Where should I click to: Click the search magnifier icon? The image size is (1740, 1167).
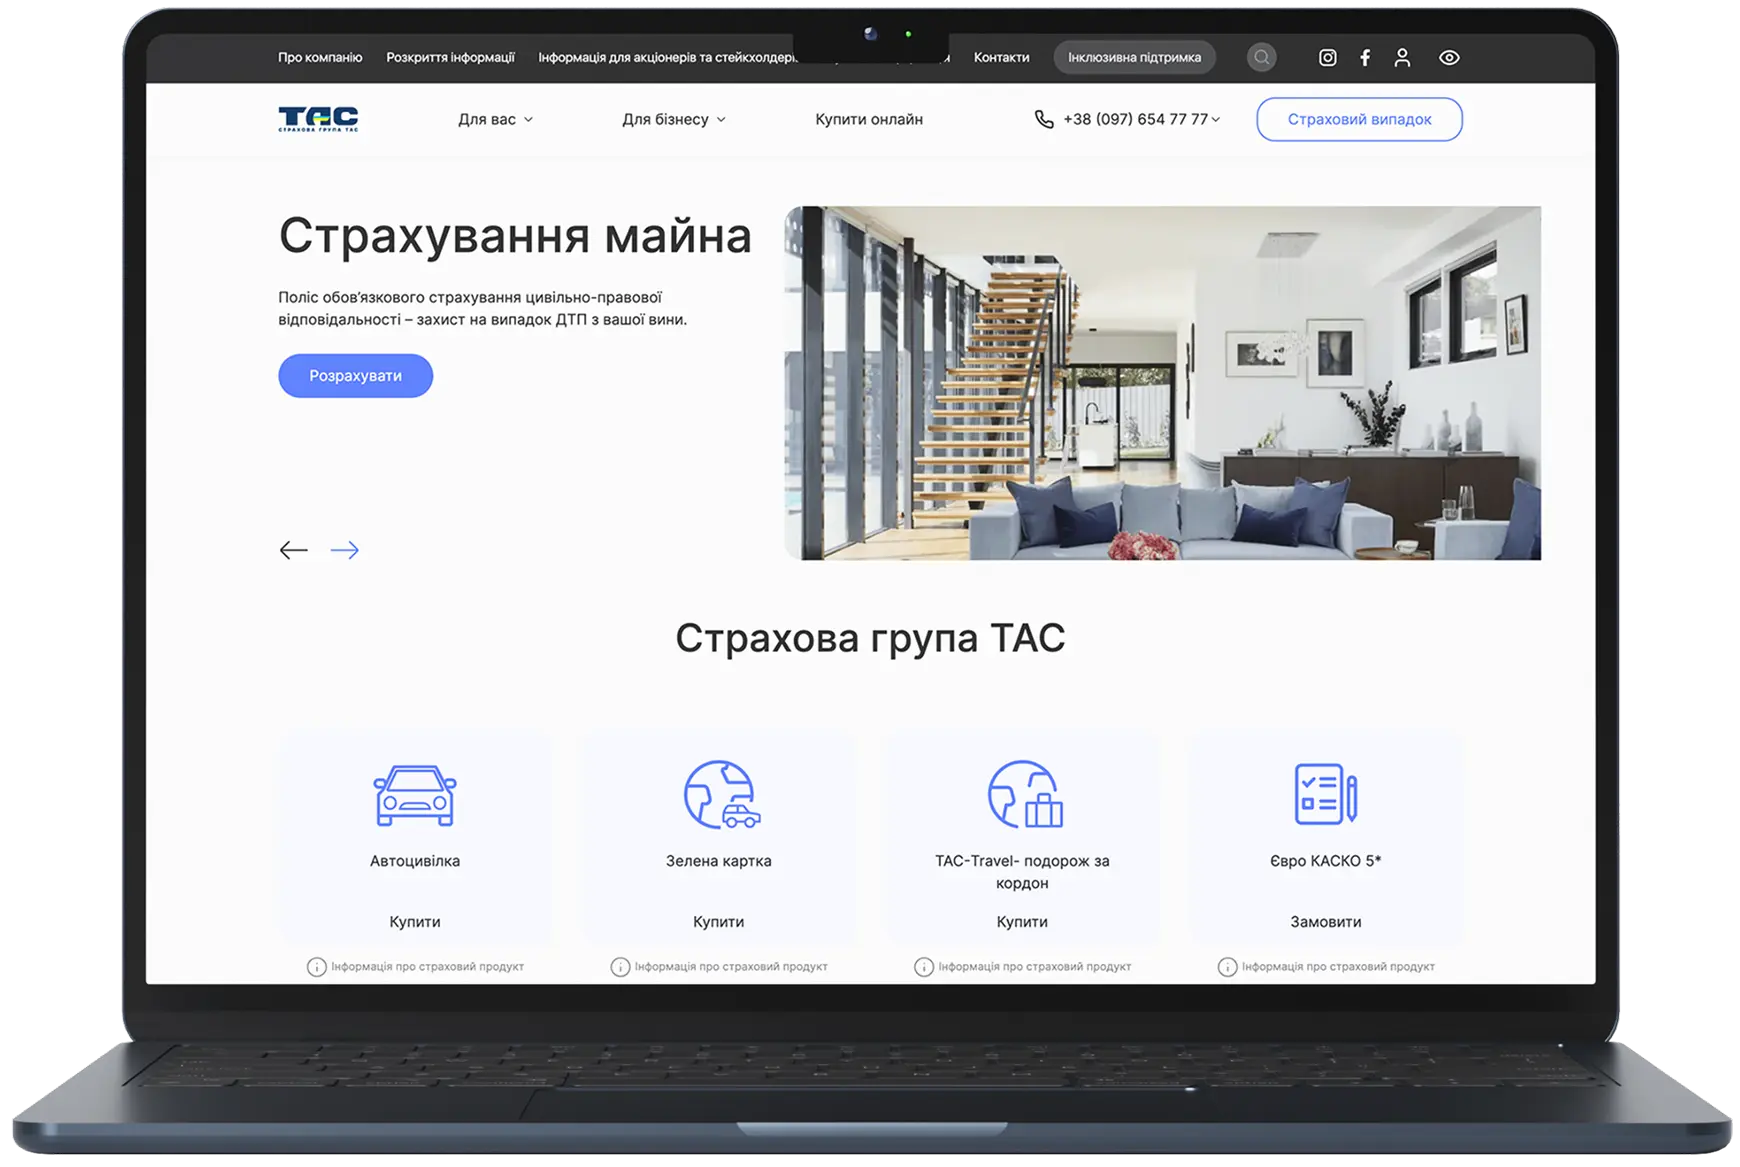(1261, 57)
